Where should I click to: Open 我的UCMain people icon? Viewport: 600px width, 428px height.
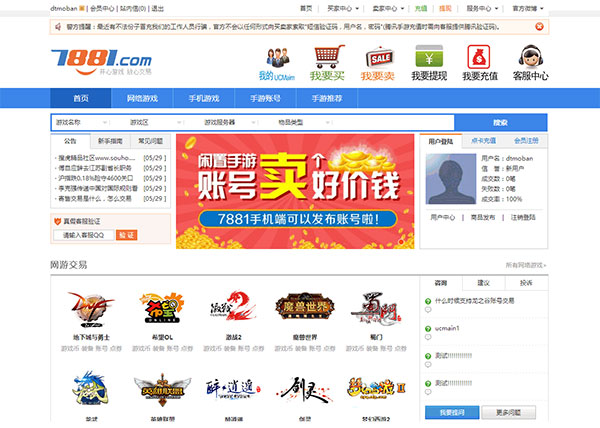coord(277,58)
